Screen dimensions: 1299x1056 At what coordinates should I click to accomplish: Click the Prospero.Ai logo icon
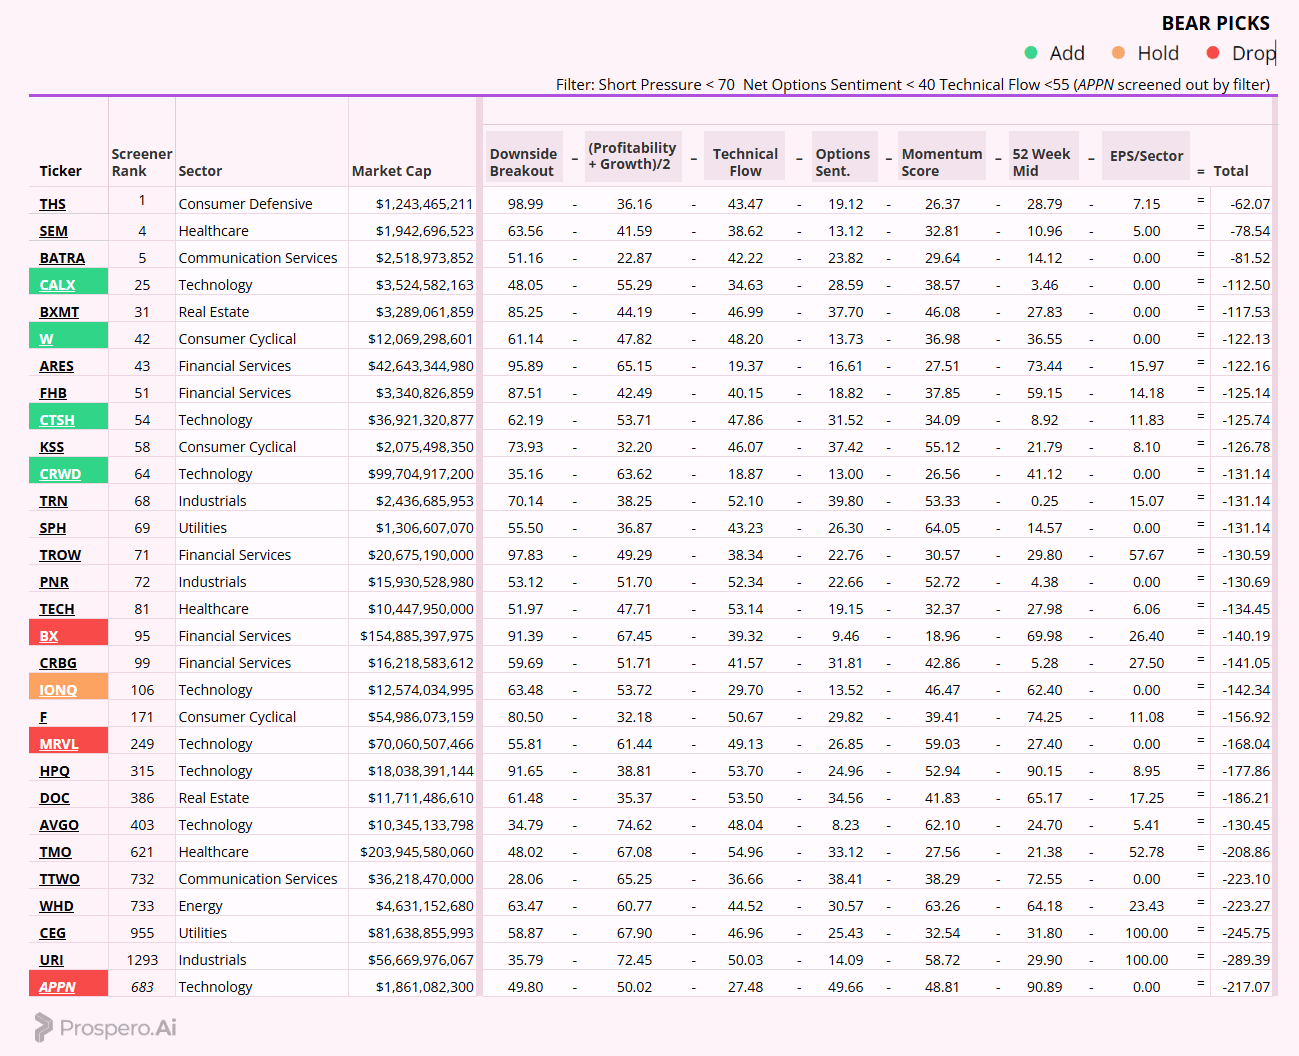[x=43, y=1027]
